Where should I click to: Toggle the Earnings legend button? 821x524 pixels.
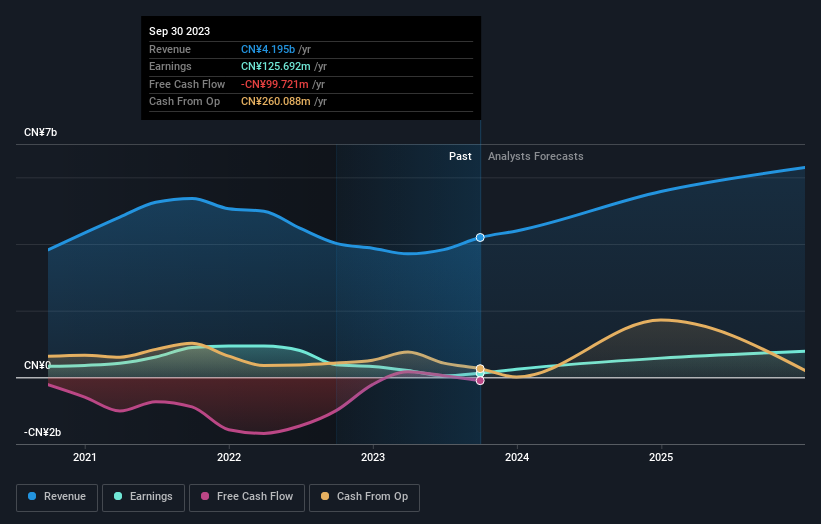[143, 497]
